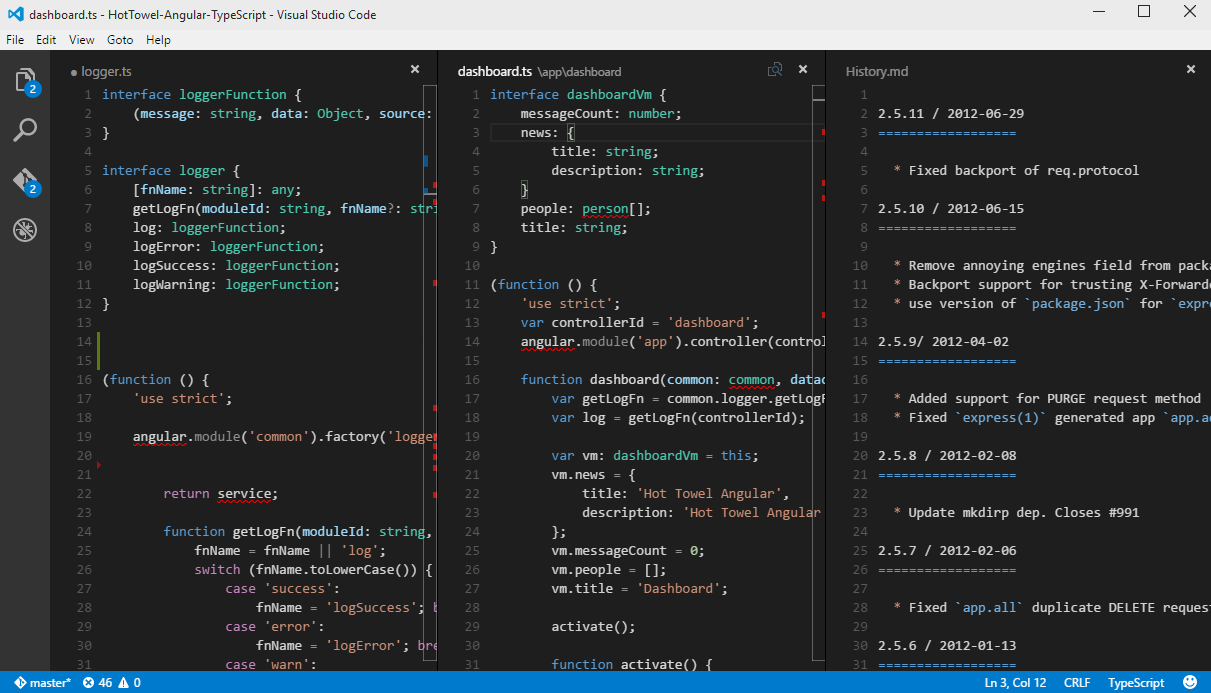The width and height of the screenshot is (1211, 693).
Task: Close the History.md editor
Action: pos(1190,70)
